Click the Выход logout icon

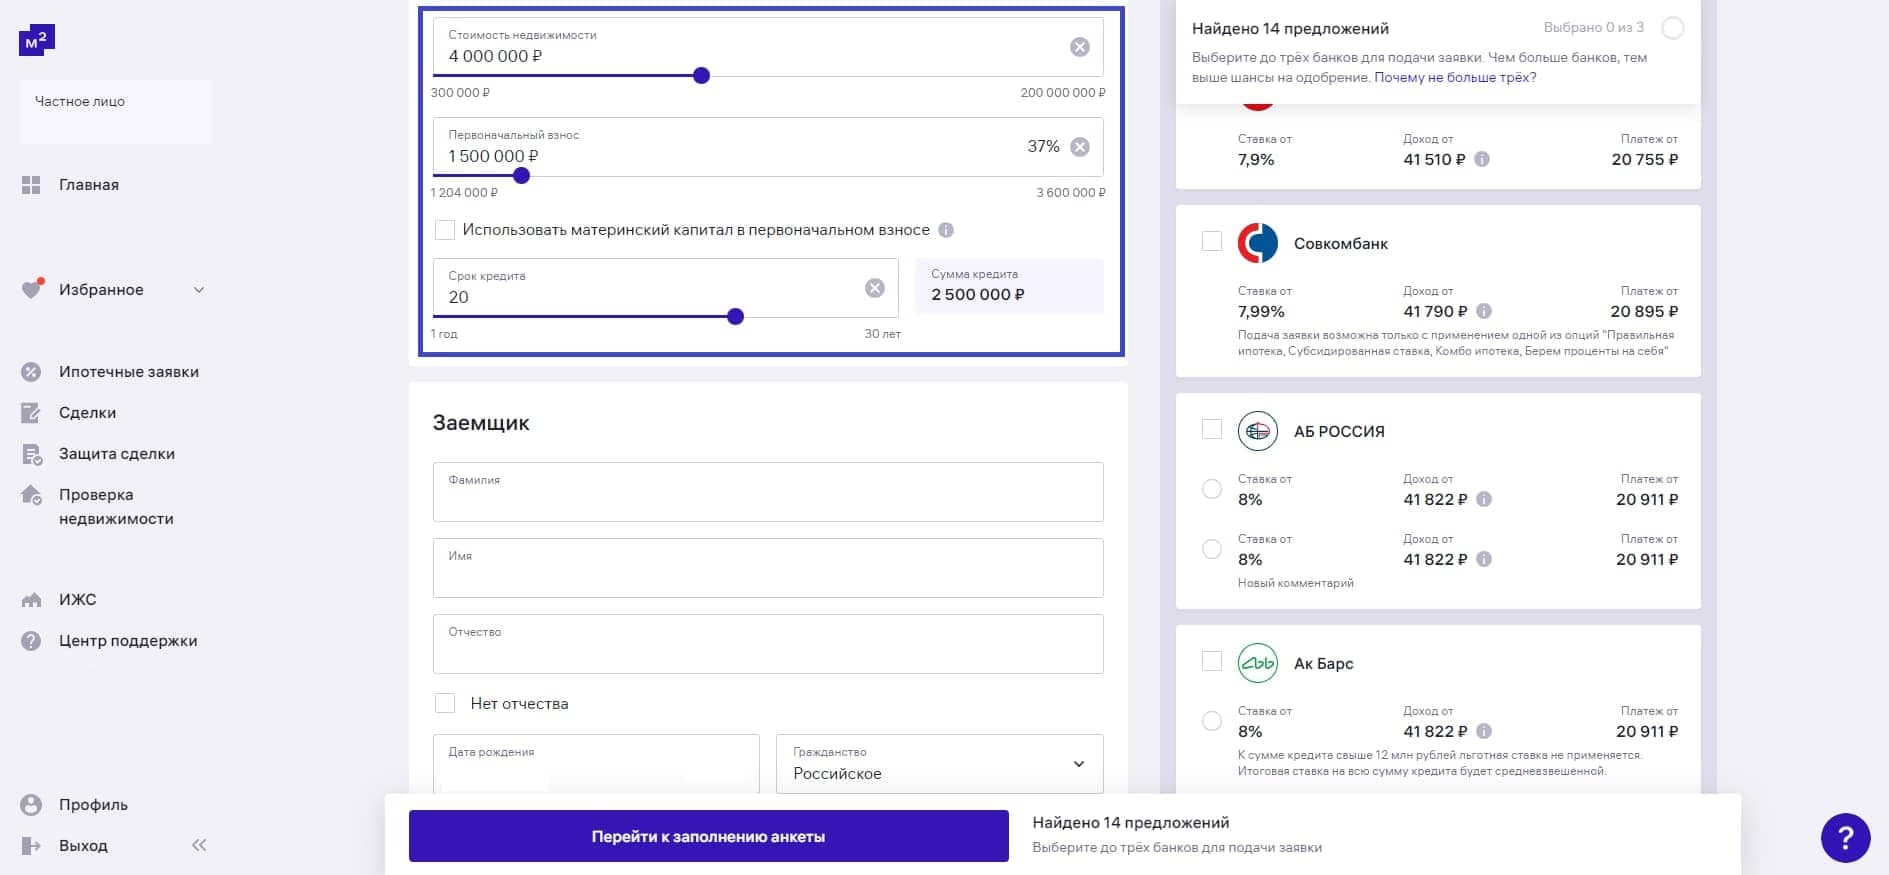coord(31,846)
